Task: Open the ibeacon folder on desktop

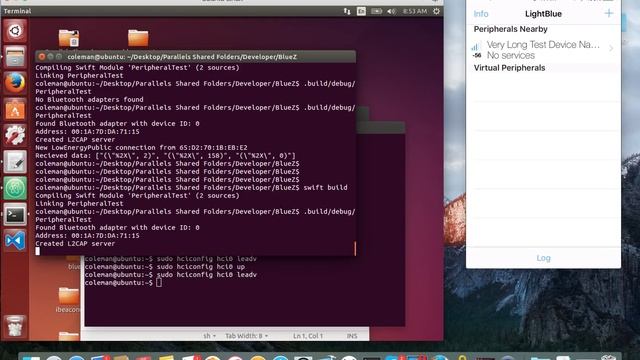Action: pyautogui.click(x=68, y=300)
